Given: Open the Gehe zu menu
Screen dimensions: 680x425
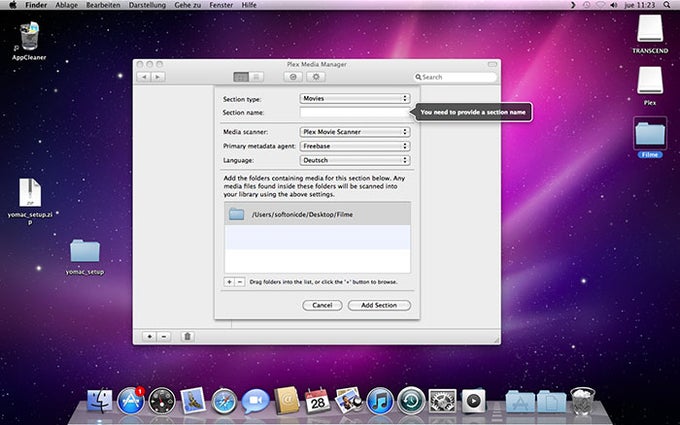Looking at the screenshot, I should tap(187, 5).
